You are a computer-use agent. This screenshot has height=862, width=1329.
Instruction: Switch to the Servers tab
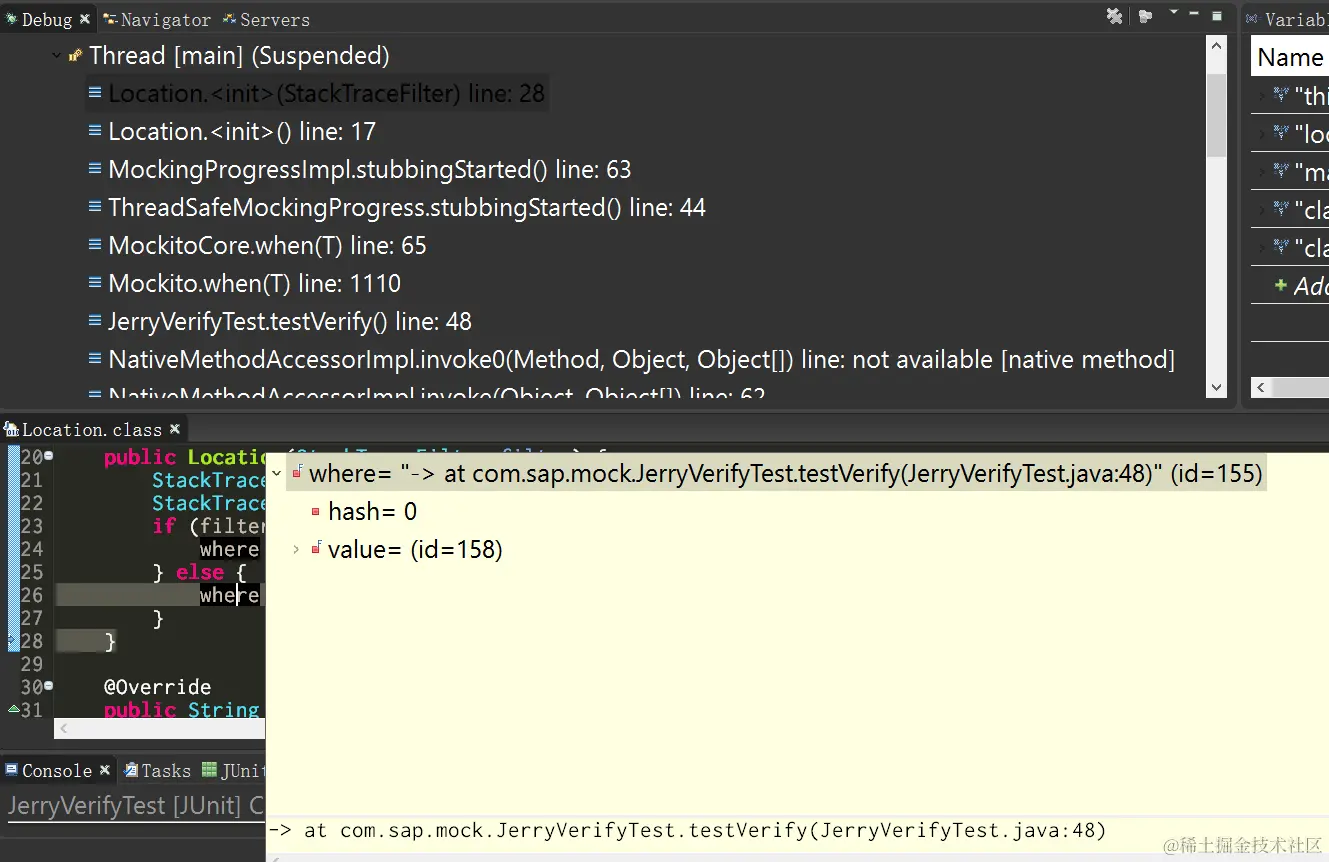(x=266, y=19)
